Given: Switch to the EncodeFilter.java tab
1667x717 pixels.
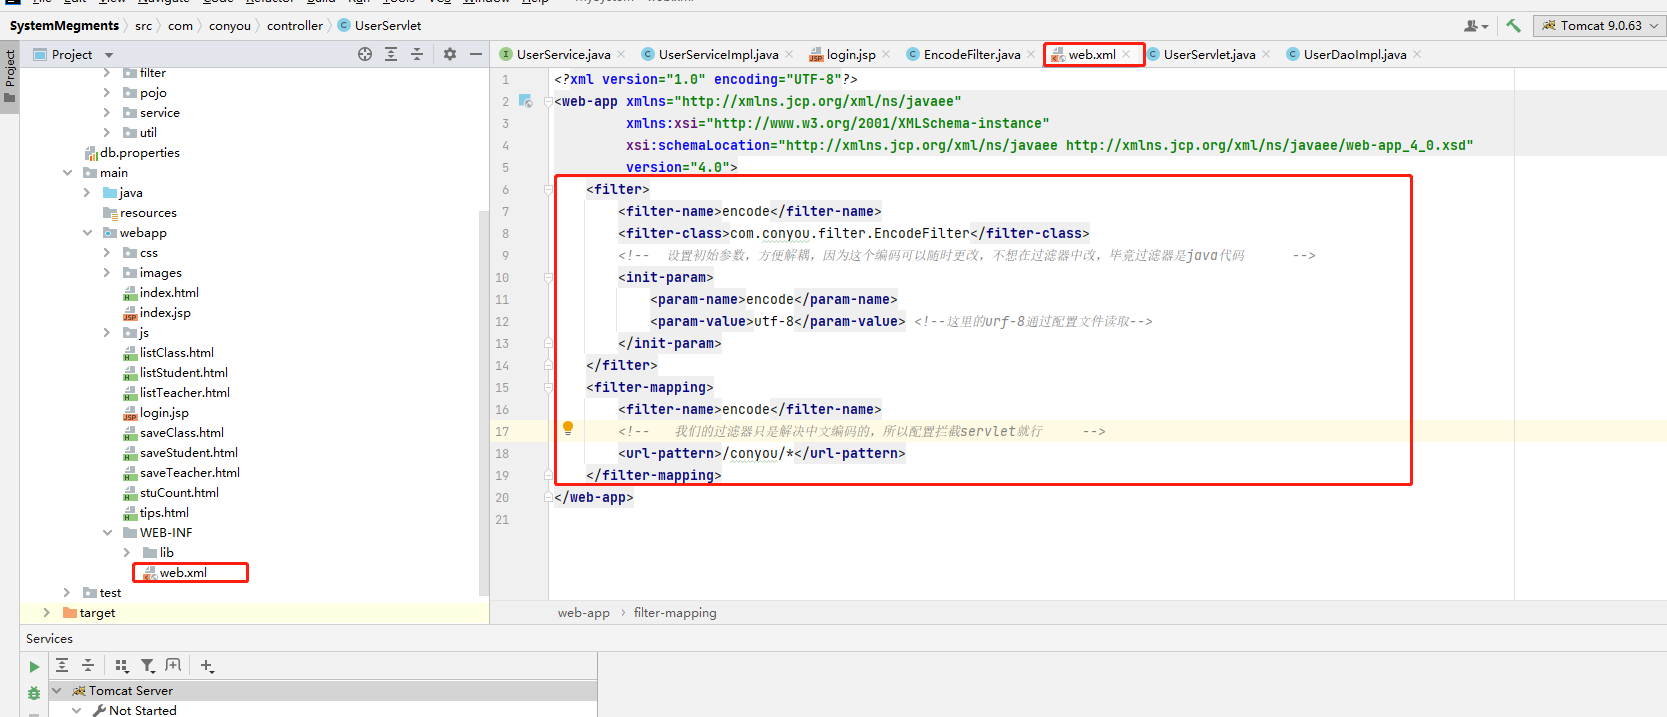Looking at the screenshot, I should click(972, 54).
